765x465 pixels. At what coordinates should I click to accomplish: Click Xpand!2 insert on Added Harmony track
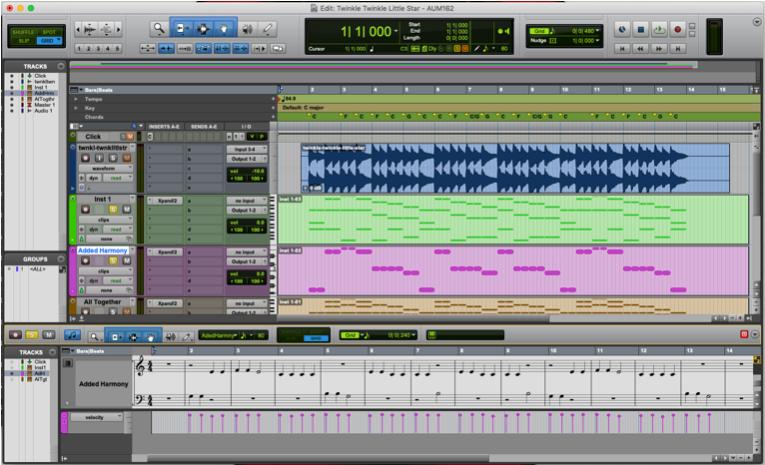(x=165, y=252)
